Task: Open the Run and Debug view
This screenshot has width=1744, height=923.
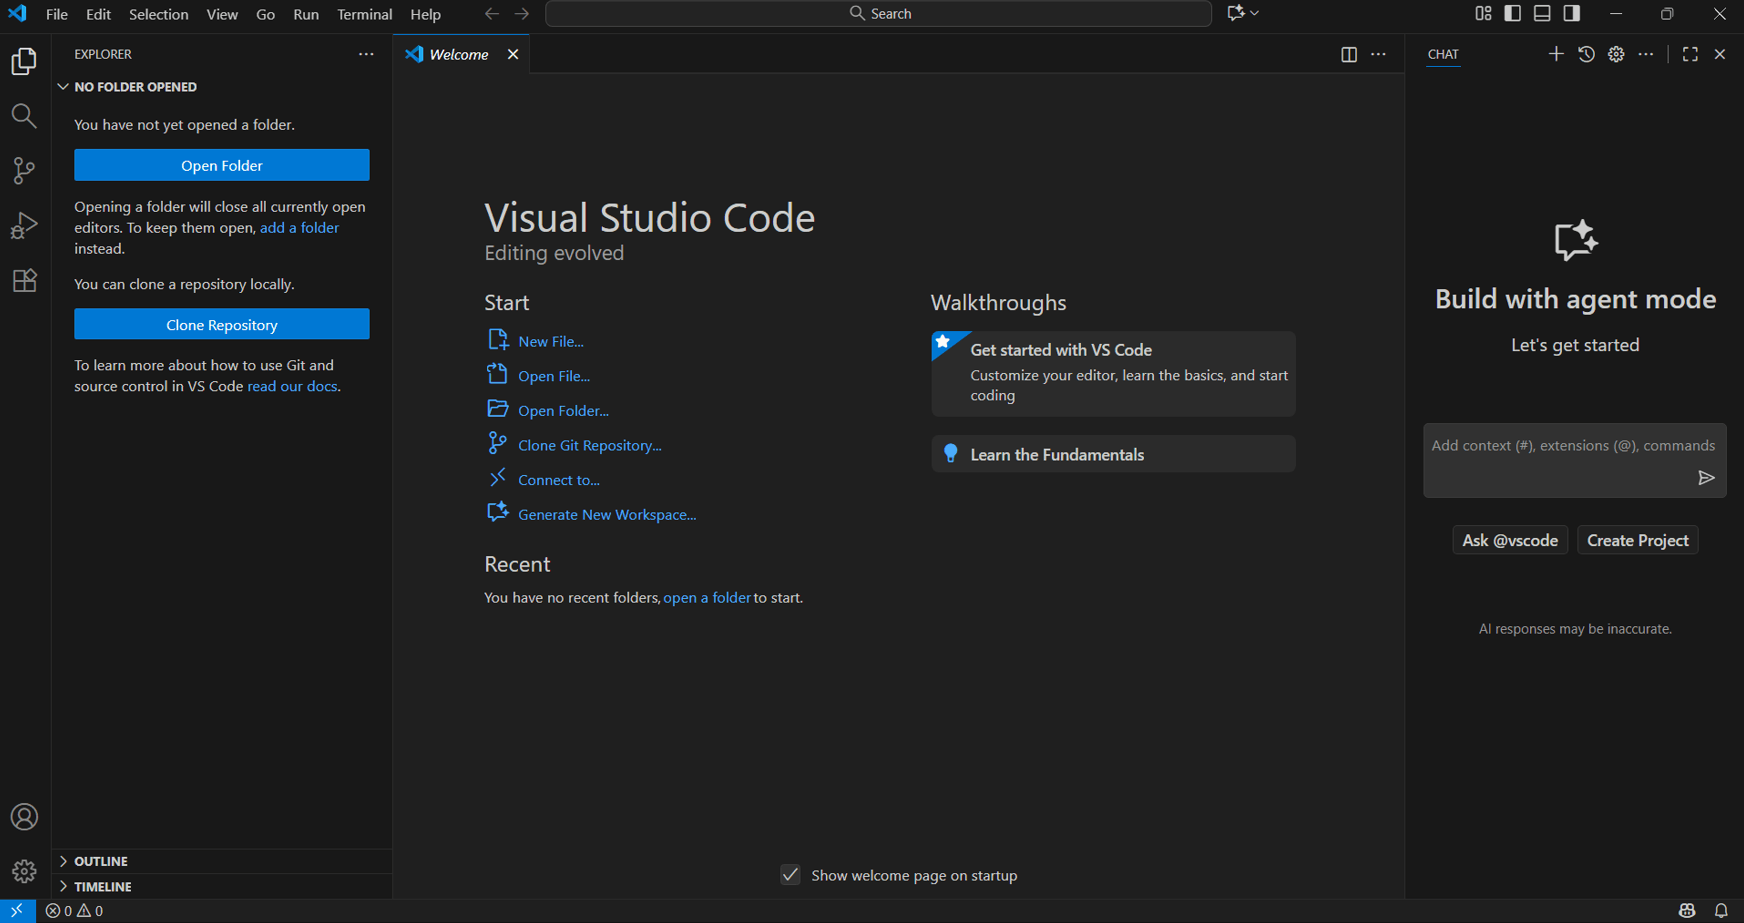Action: [24, 225]
